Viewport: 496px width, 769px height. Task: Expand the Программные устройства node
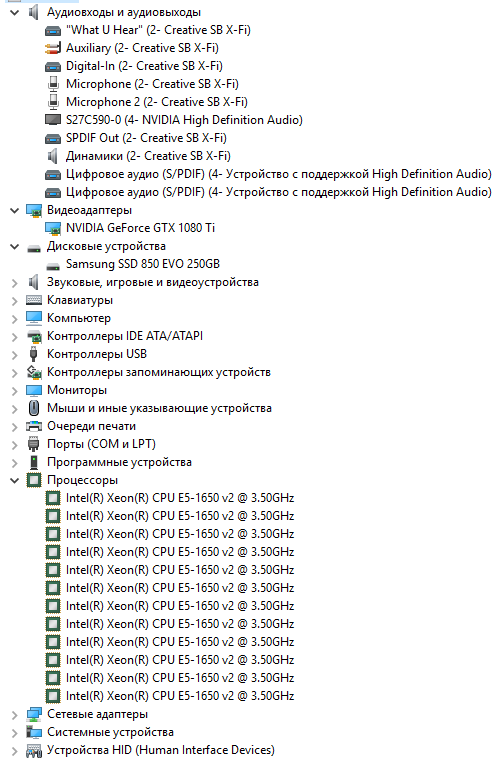[x=15, y=462]
